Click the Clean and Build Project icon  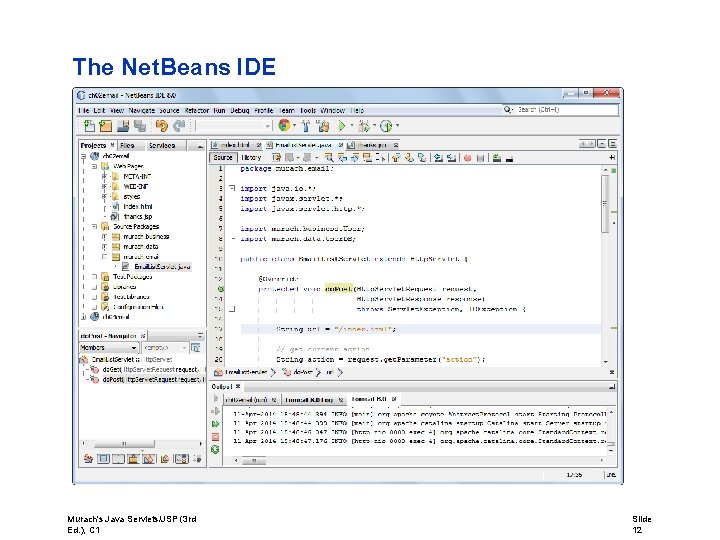[x=323, y=125]
